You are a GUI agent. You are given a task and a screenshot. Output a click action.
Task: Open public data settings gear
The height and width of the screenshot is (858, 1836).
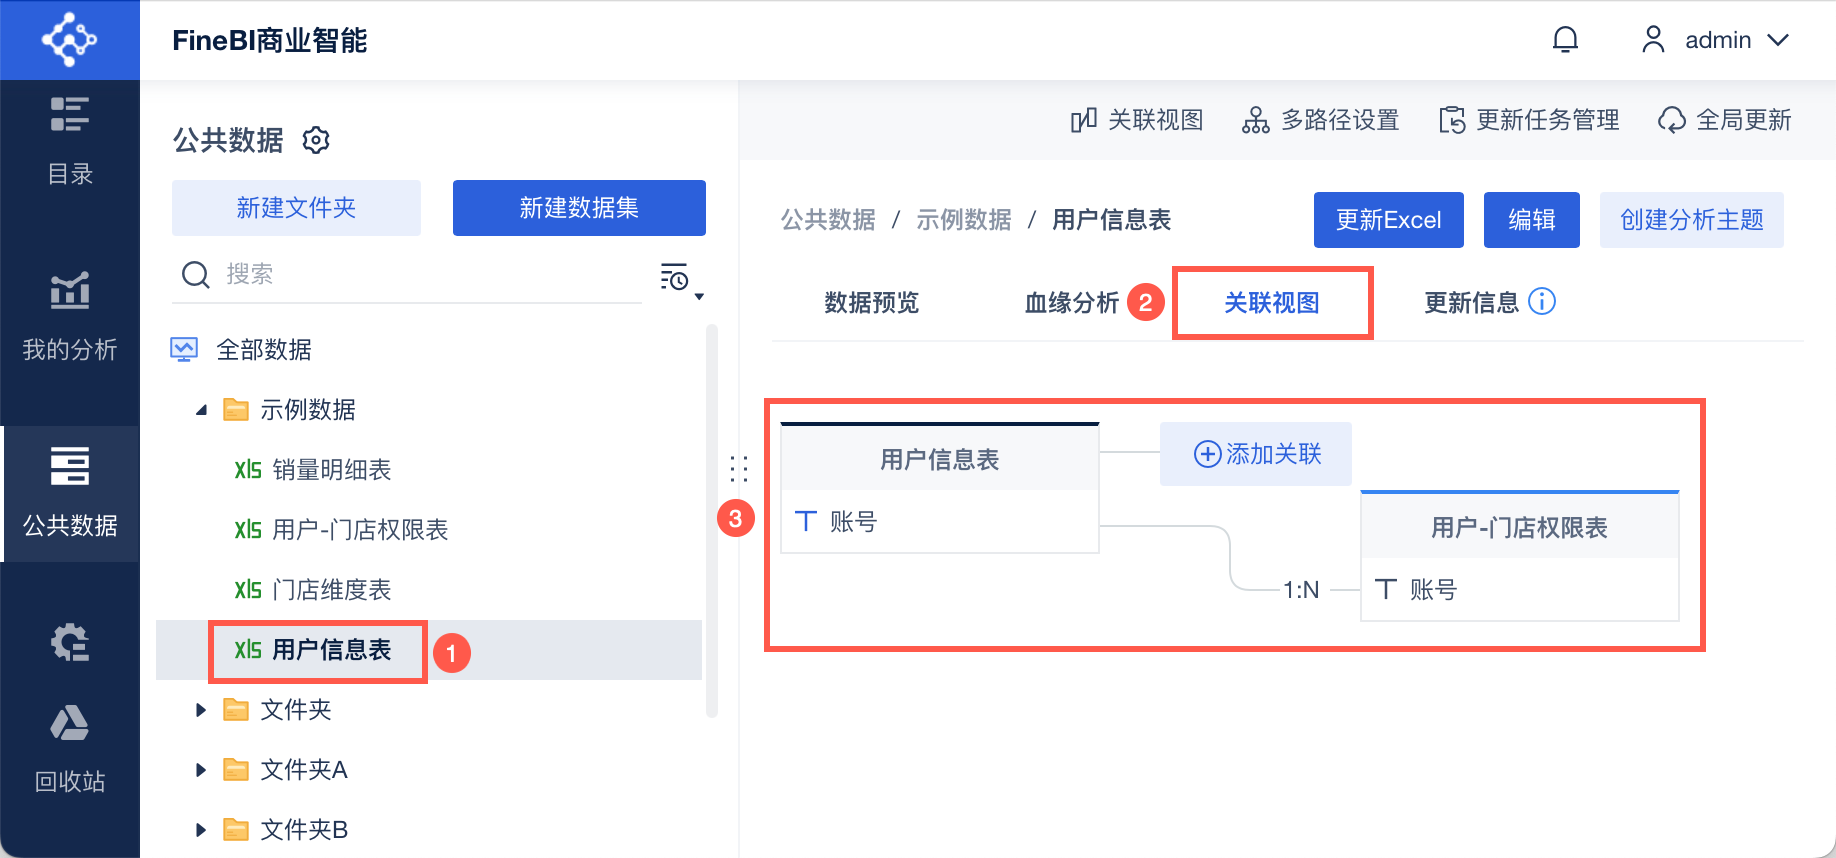[316, 140]
